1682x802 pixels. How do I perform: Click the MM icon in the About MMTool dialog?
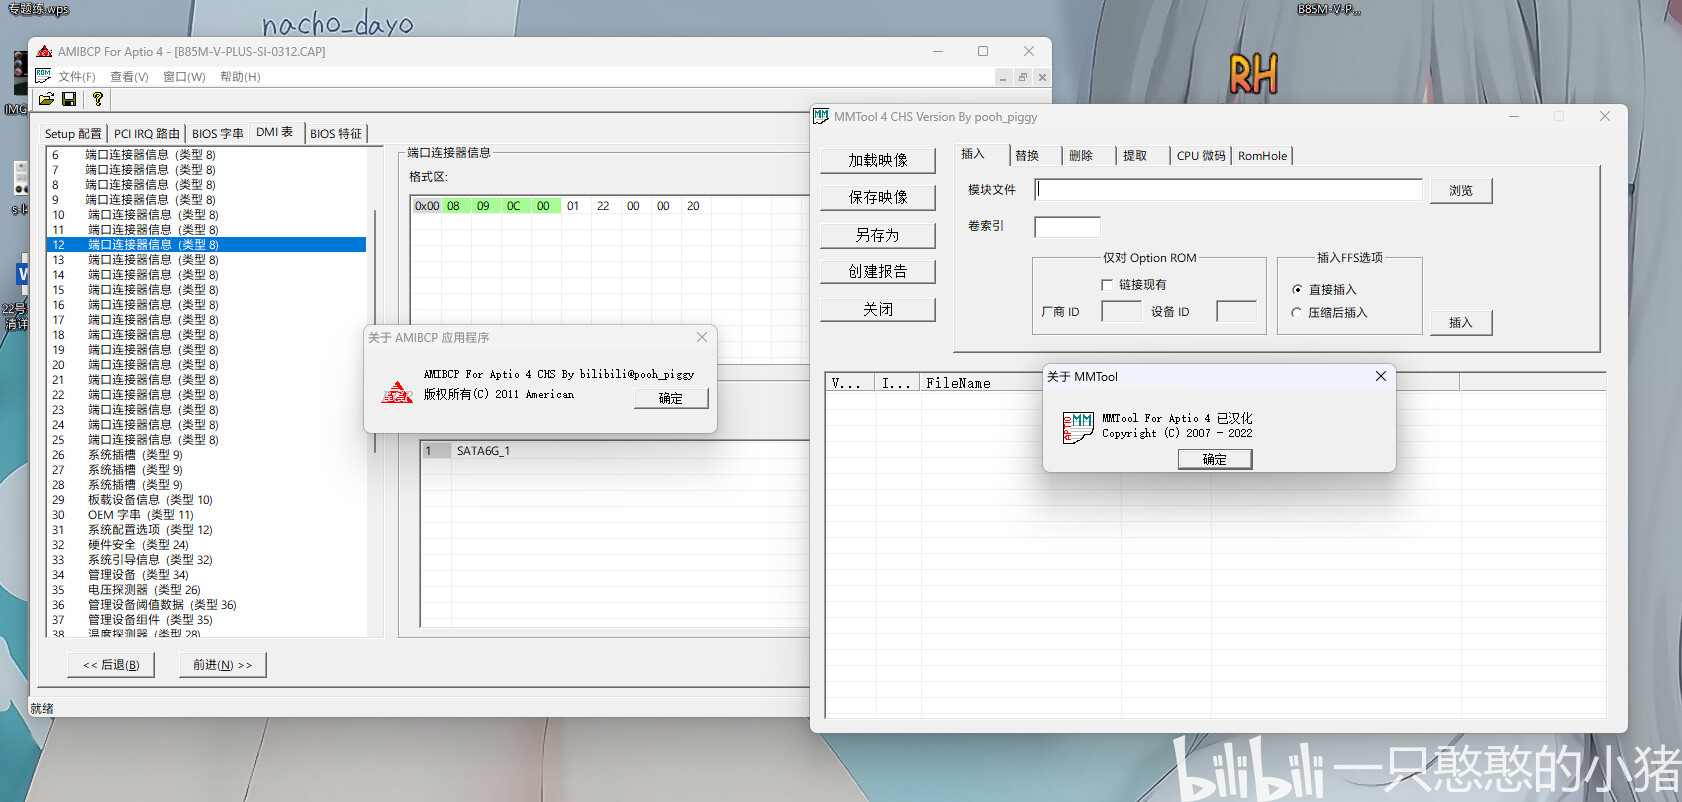(x=1078, y=427)
